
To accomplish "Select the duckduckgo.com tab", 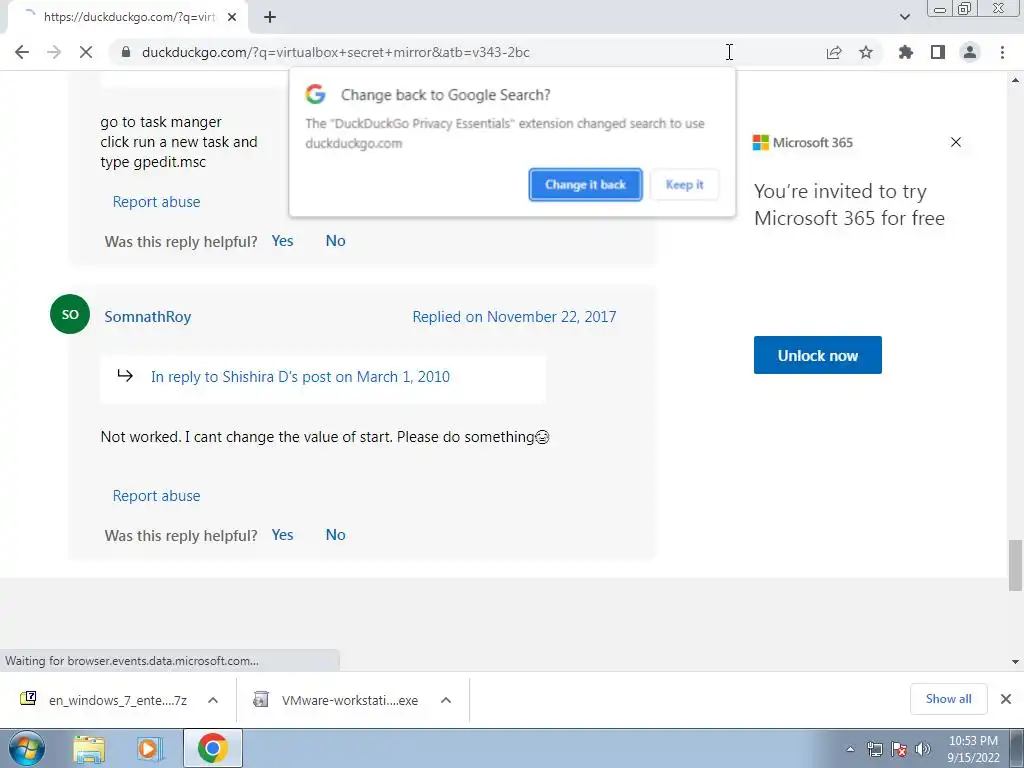I will 128,17.
